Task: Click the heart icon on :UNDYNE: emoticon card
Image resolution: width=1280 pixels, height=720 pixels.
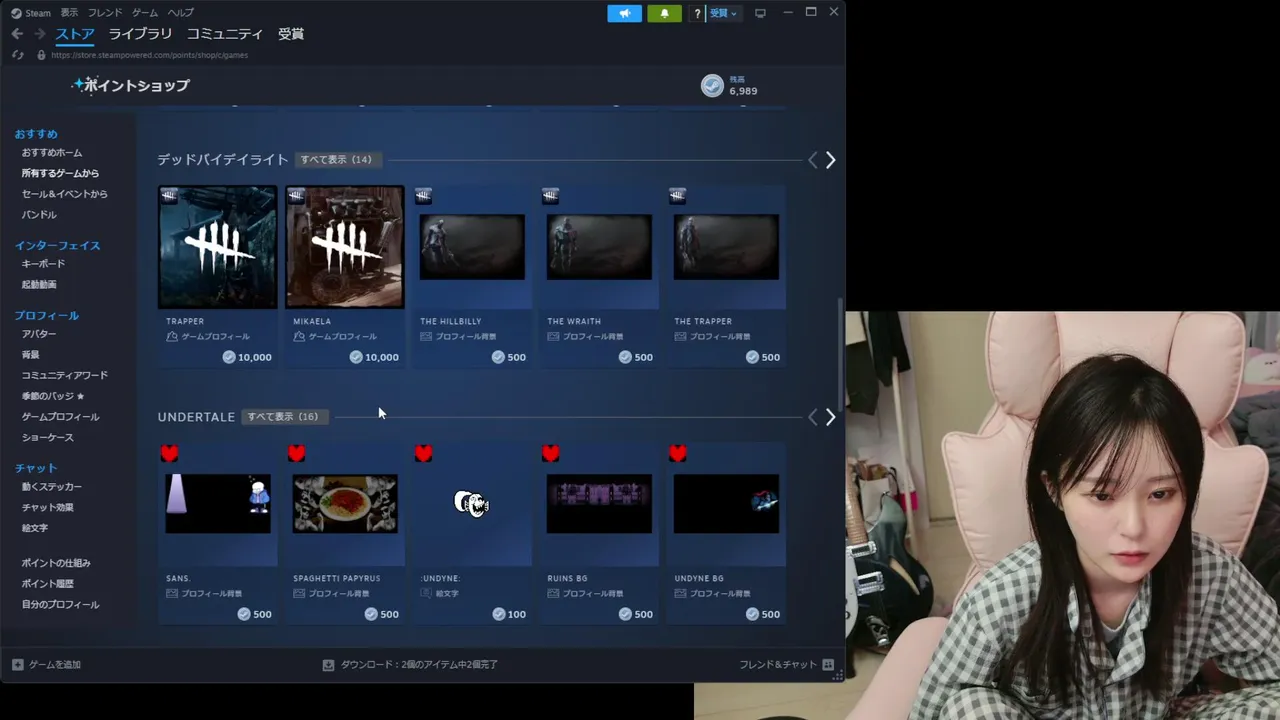Action: pyautogui.click(x=423, y=453)
